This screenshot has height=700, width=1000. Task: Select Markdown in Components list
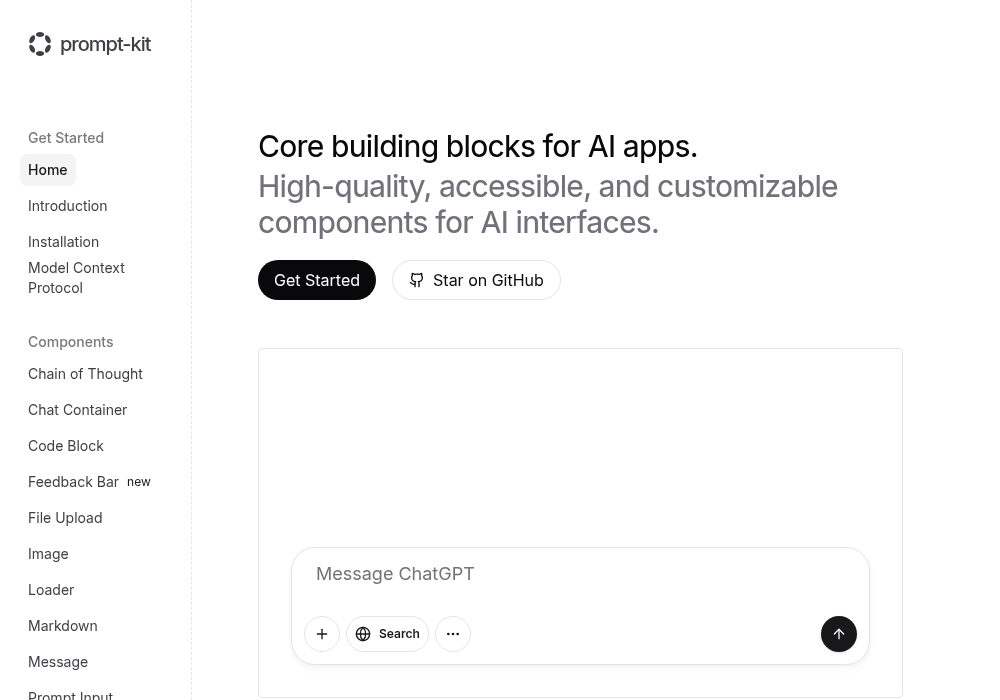(x=63, y=626)
